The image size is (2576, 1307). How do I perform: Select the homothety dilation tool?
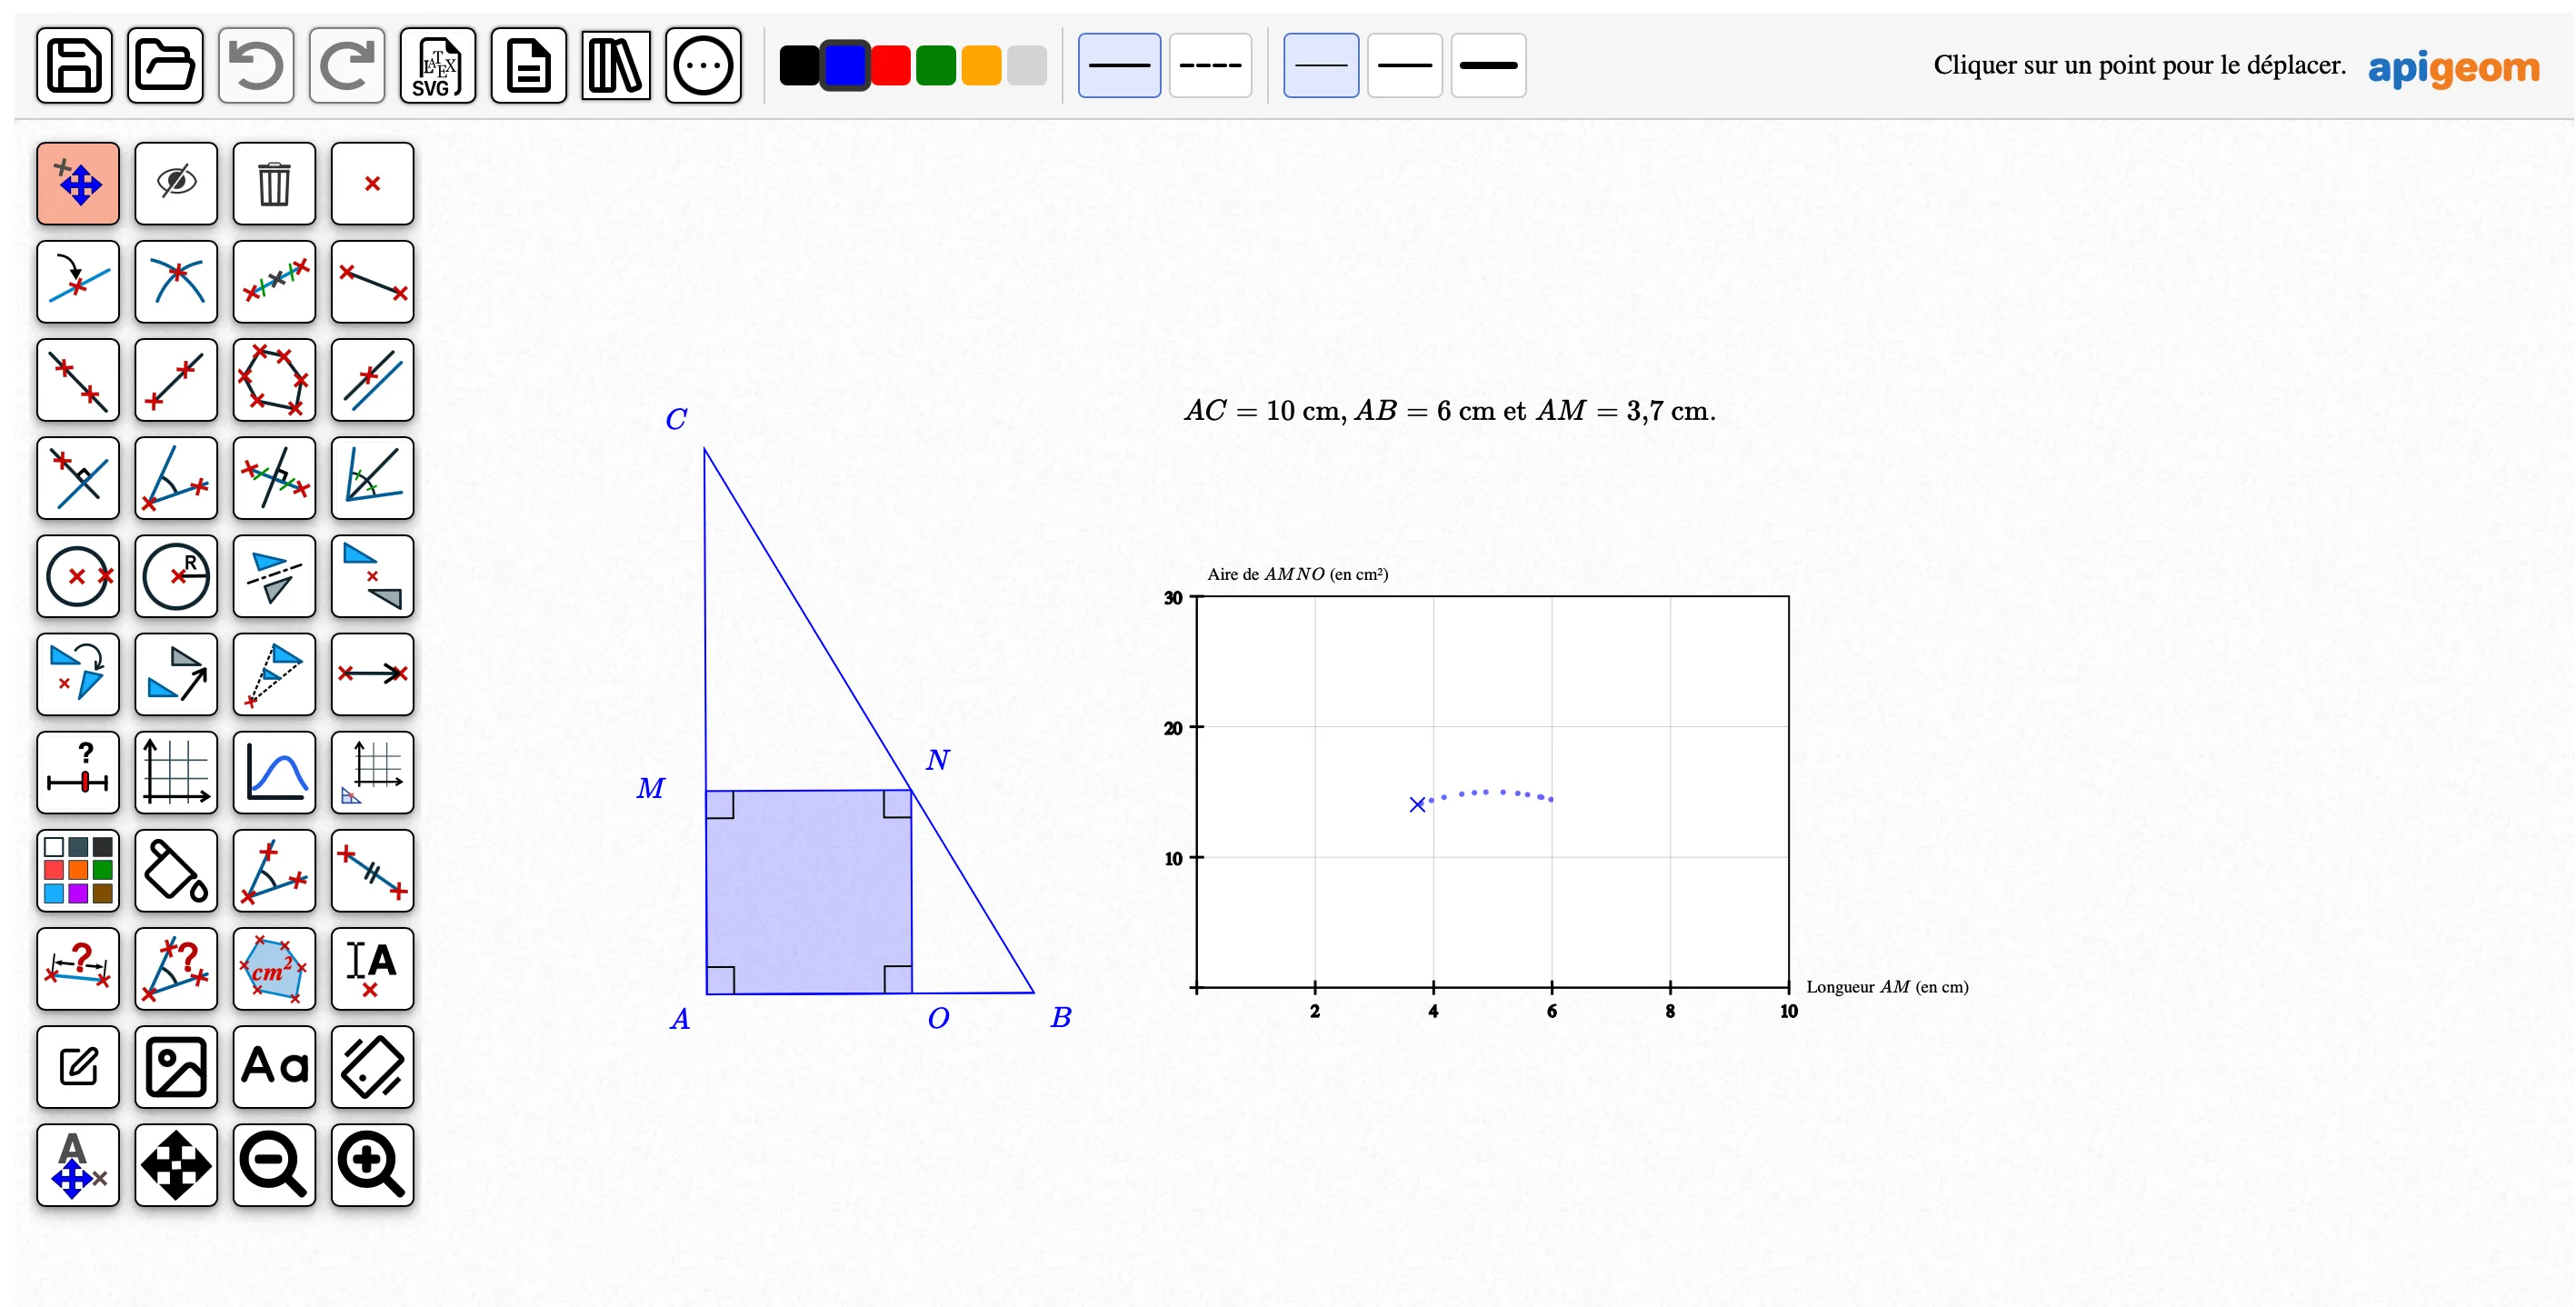pyautogui.click(x=274, y=674)
